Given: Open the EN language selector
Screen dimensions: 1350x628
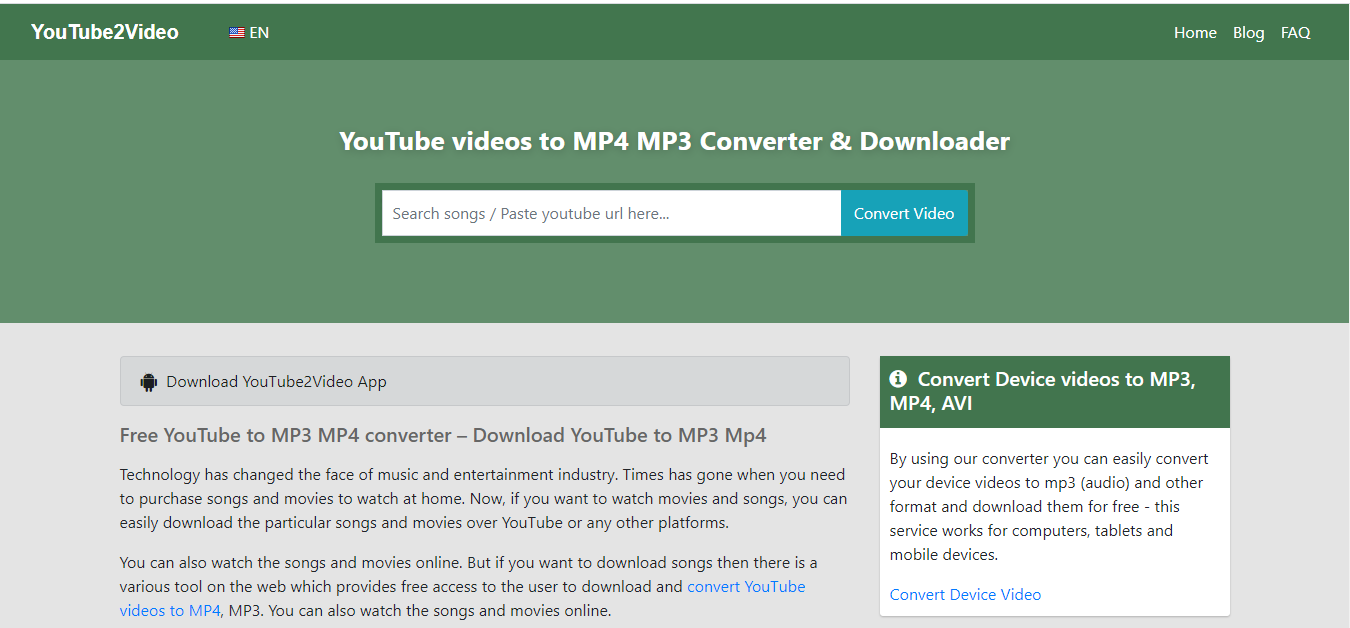Looking at the screenshot, I should coord(250,32).
